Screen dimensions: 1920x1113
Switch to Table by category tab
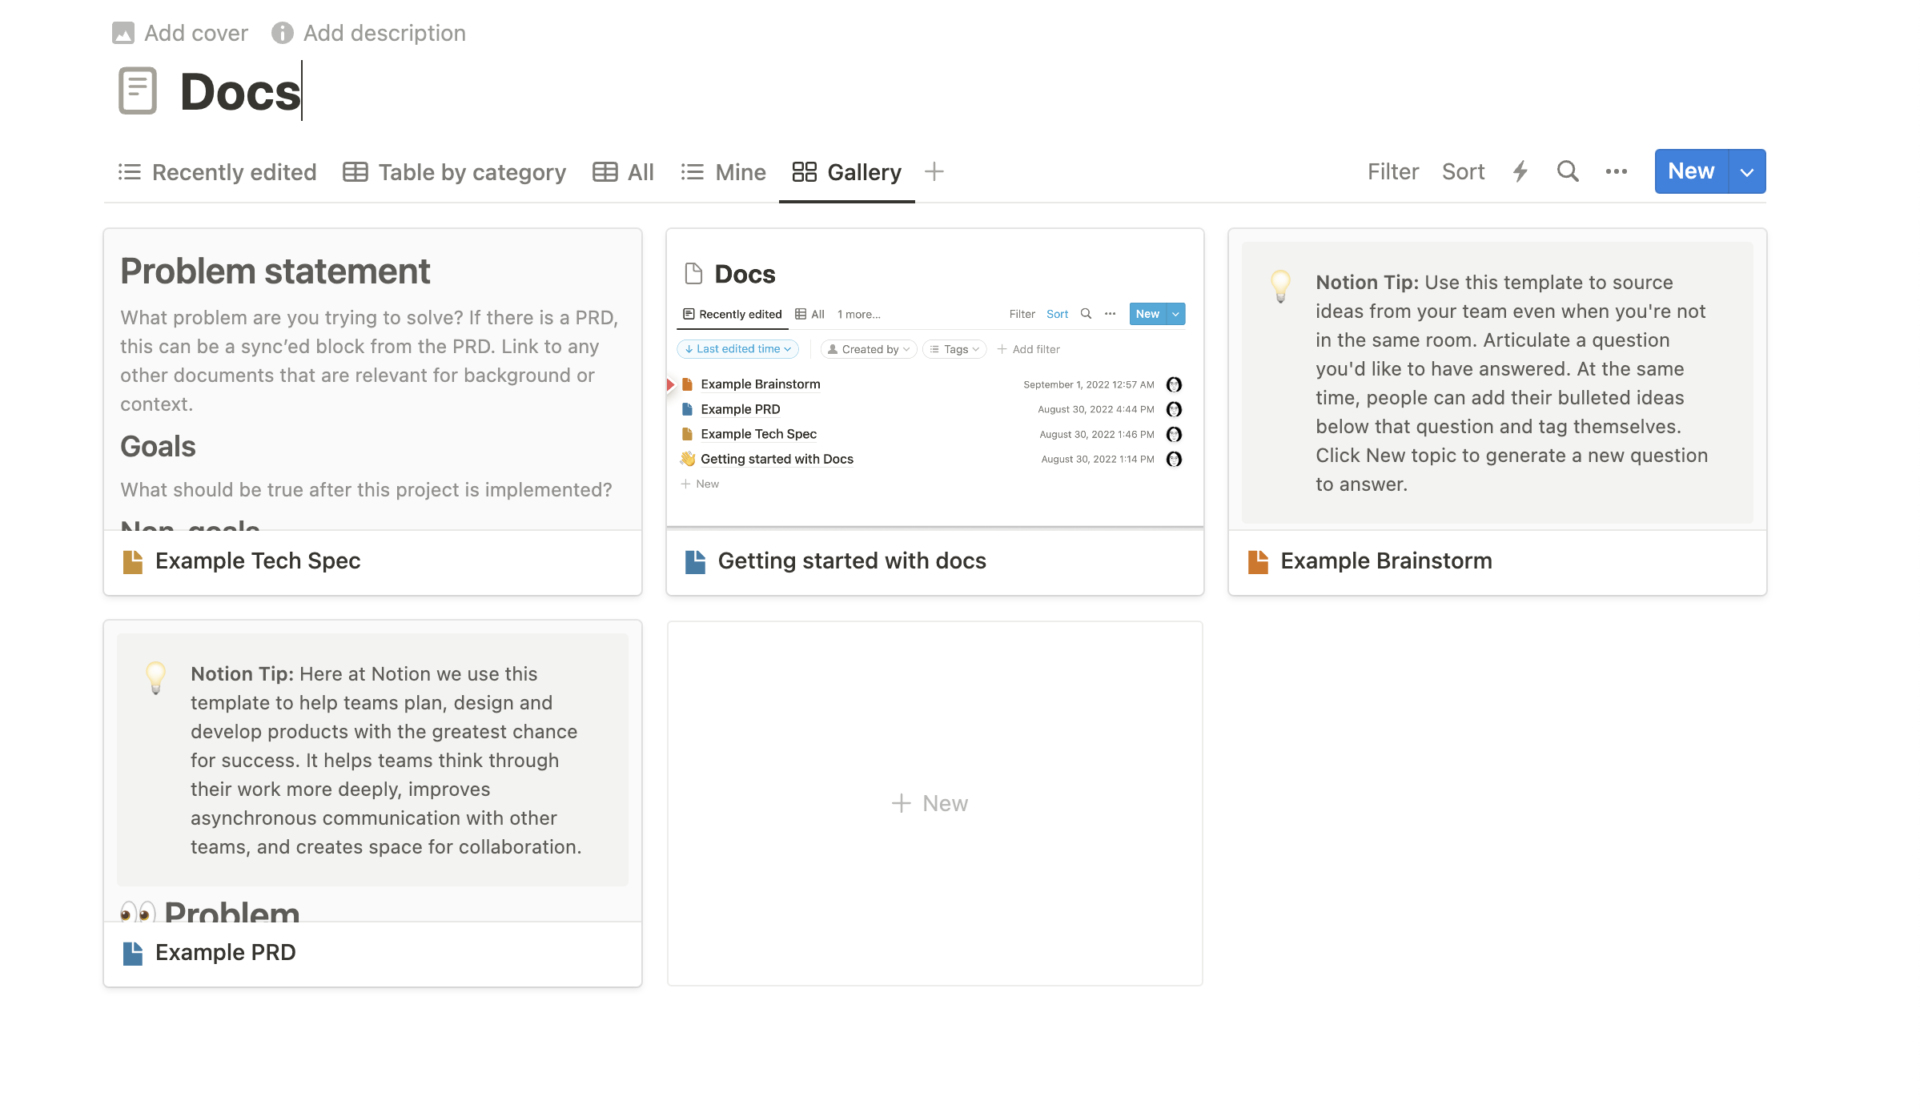point(454,172)
